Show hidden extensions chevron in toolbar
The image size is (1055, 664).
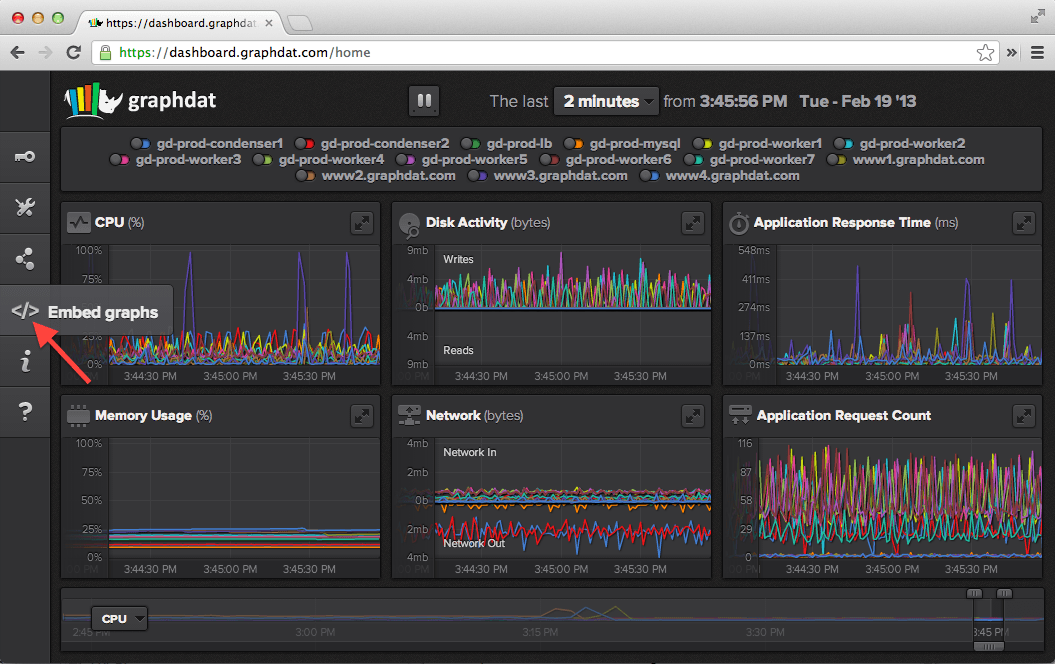(1011, 52)
